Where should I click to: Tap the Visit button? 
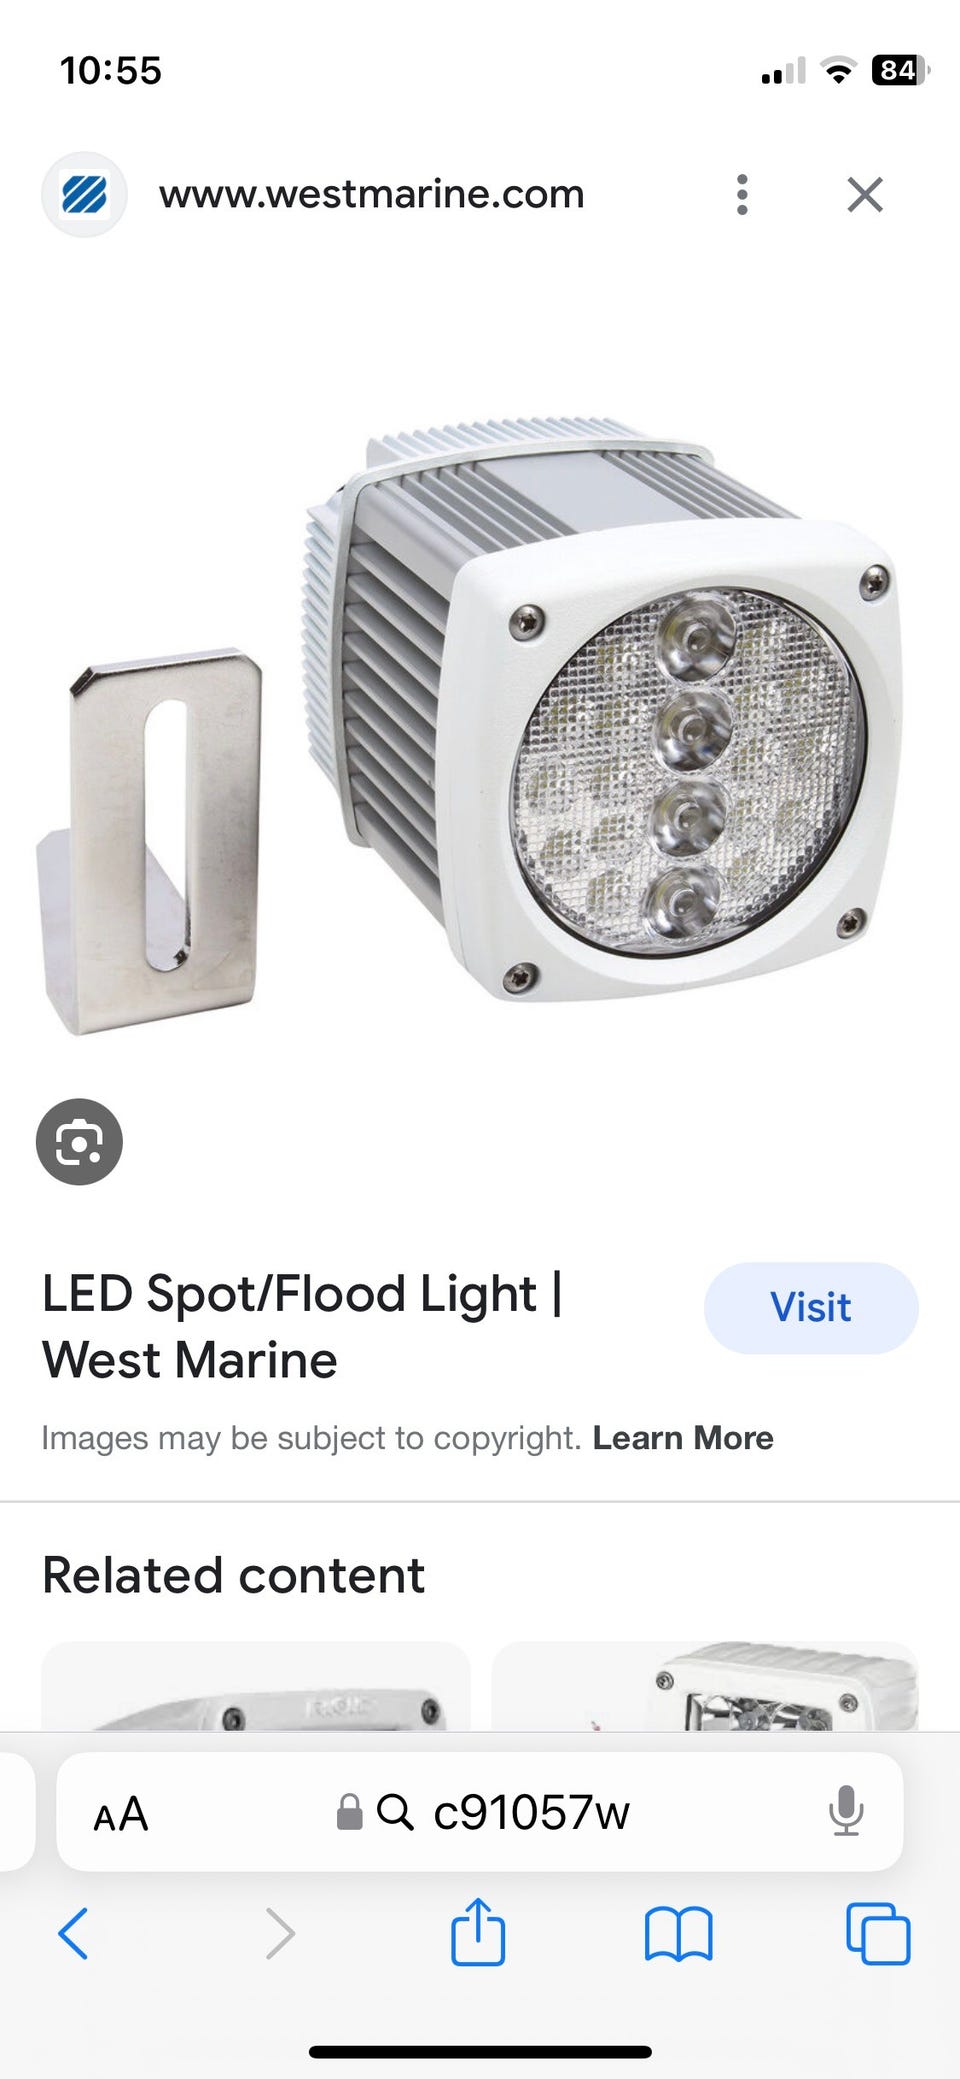tap(811, 1307)
